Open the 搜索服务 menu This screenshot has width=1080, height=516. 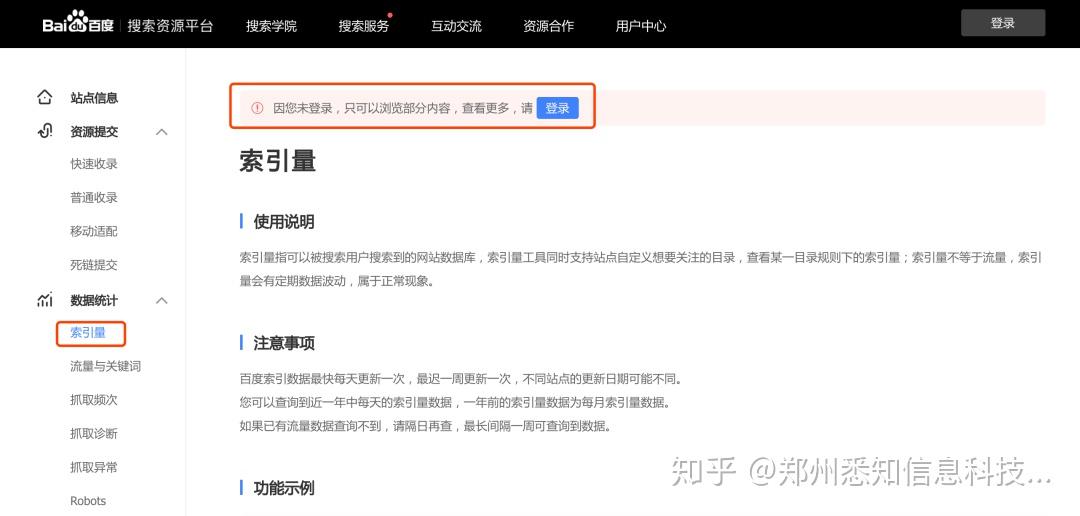[x=364, y=26]
